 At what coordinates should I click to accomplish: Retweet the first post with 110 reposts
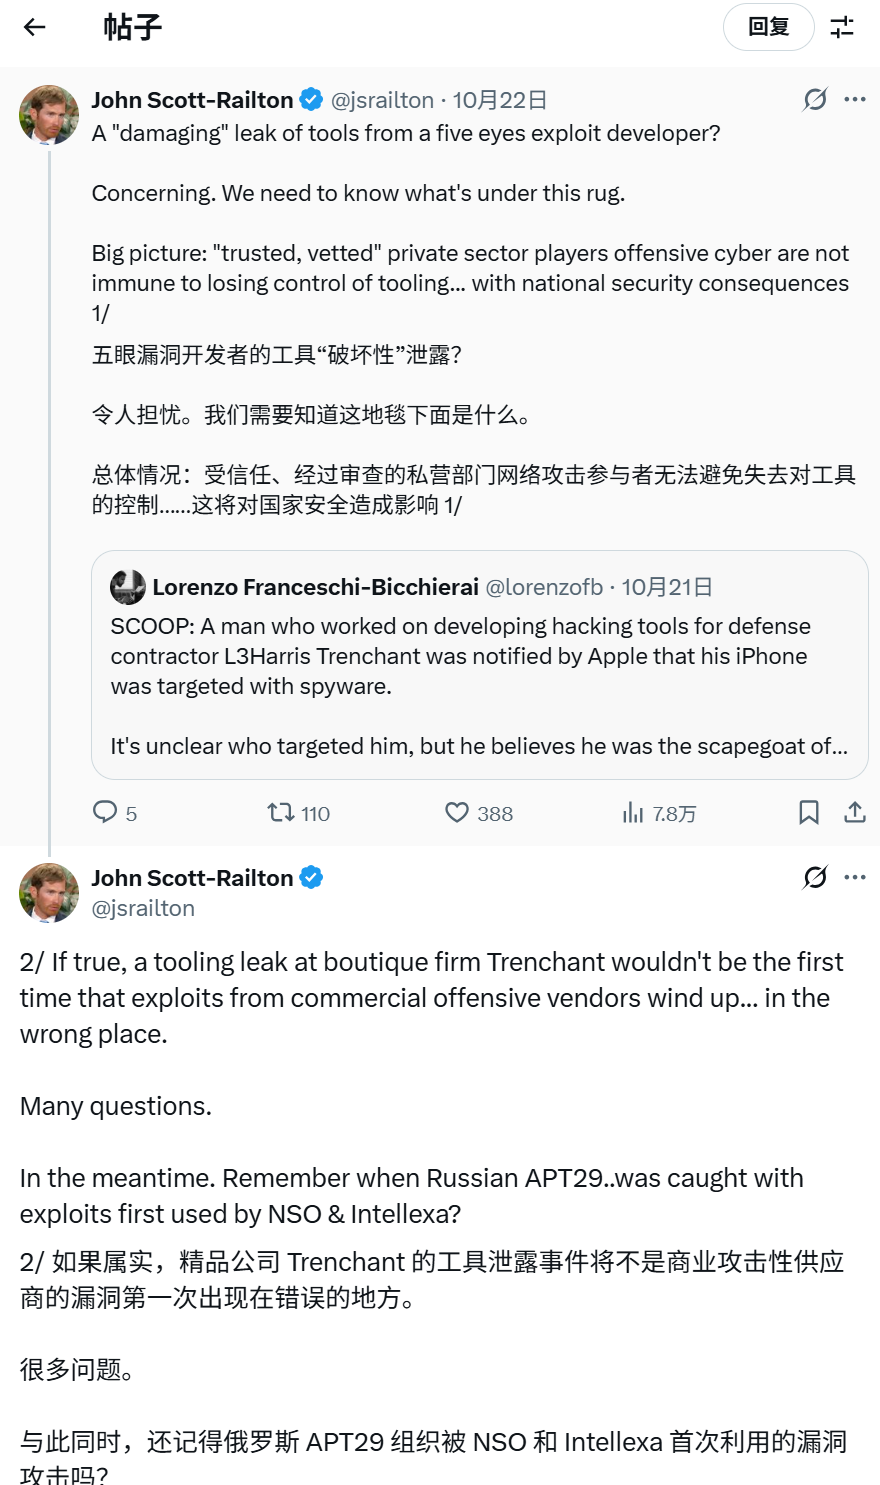[x=281, y=812]
